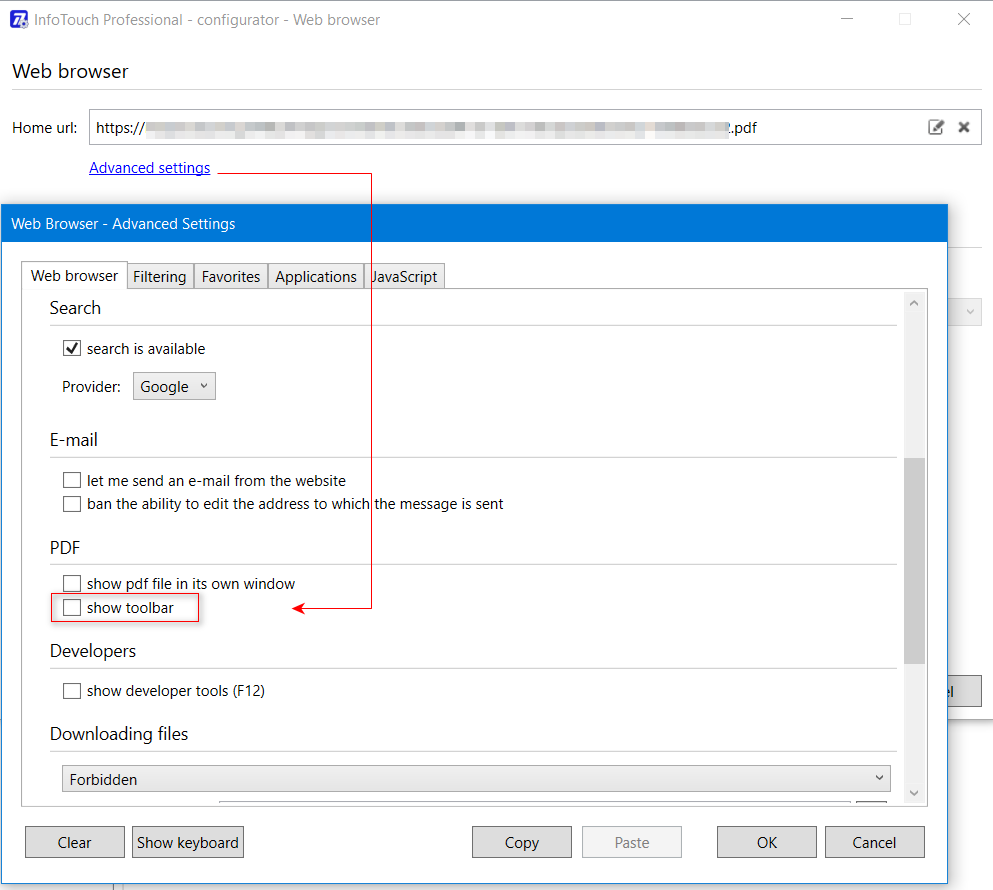Open the Favorites tab
The width and height of the screenshot is (993, 890).
pyautogui.click(x=231, y=277)
